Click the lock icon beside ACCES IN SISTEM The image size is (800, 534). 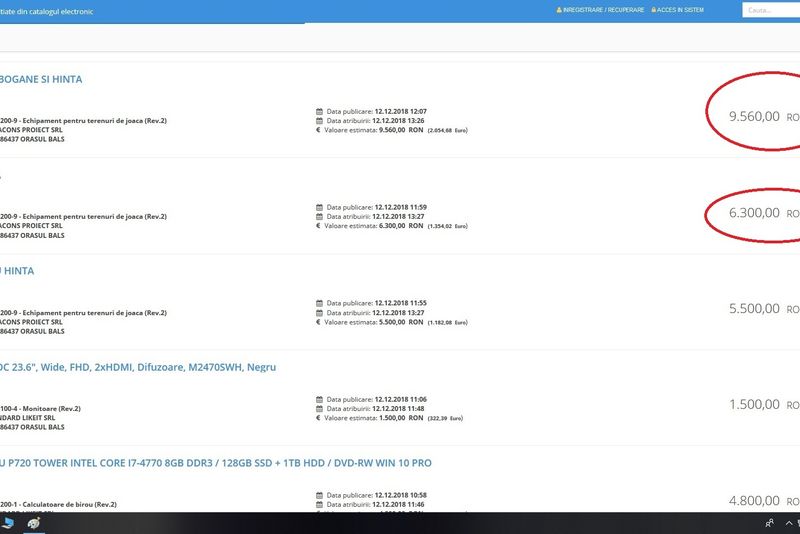pyautogui.click(x=654, y=10)
